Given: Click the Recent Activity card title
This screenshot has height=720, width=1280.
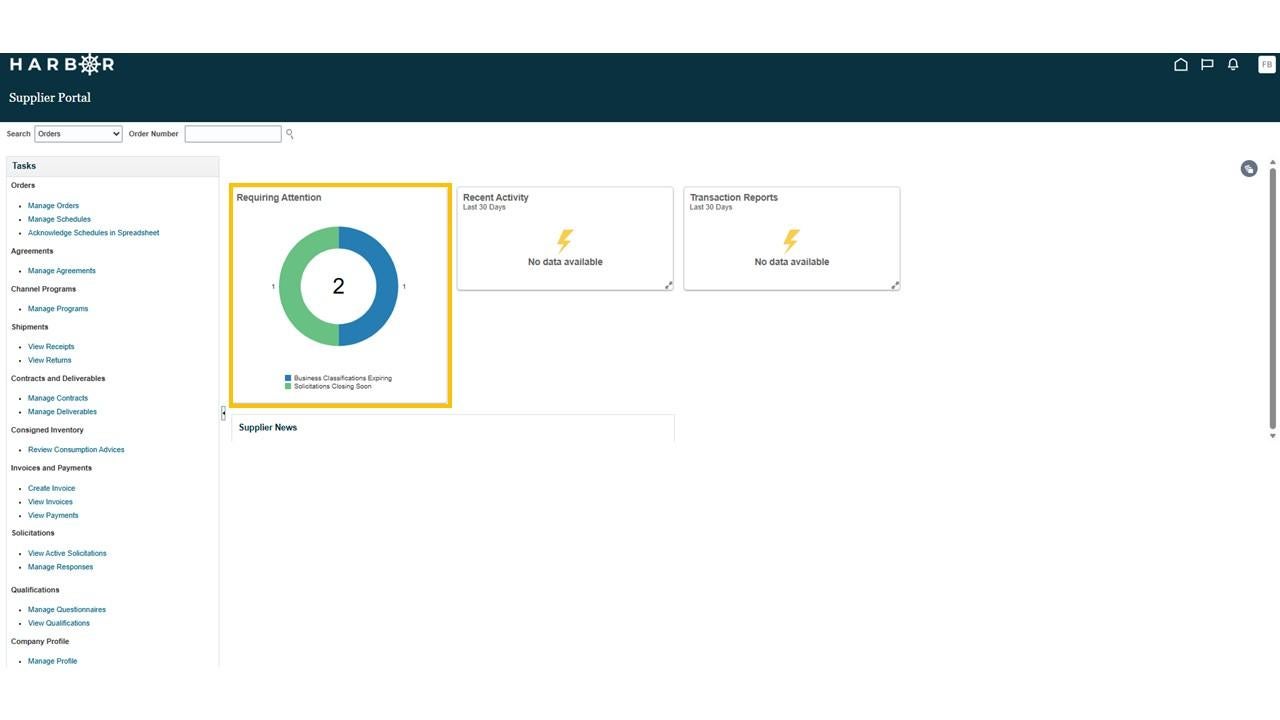Looking at the screenshot, I should 496,198.
